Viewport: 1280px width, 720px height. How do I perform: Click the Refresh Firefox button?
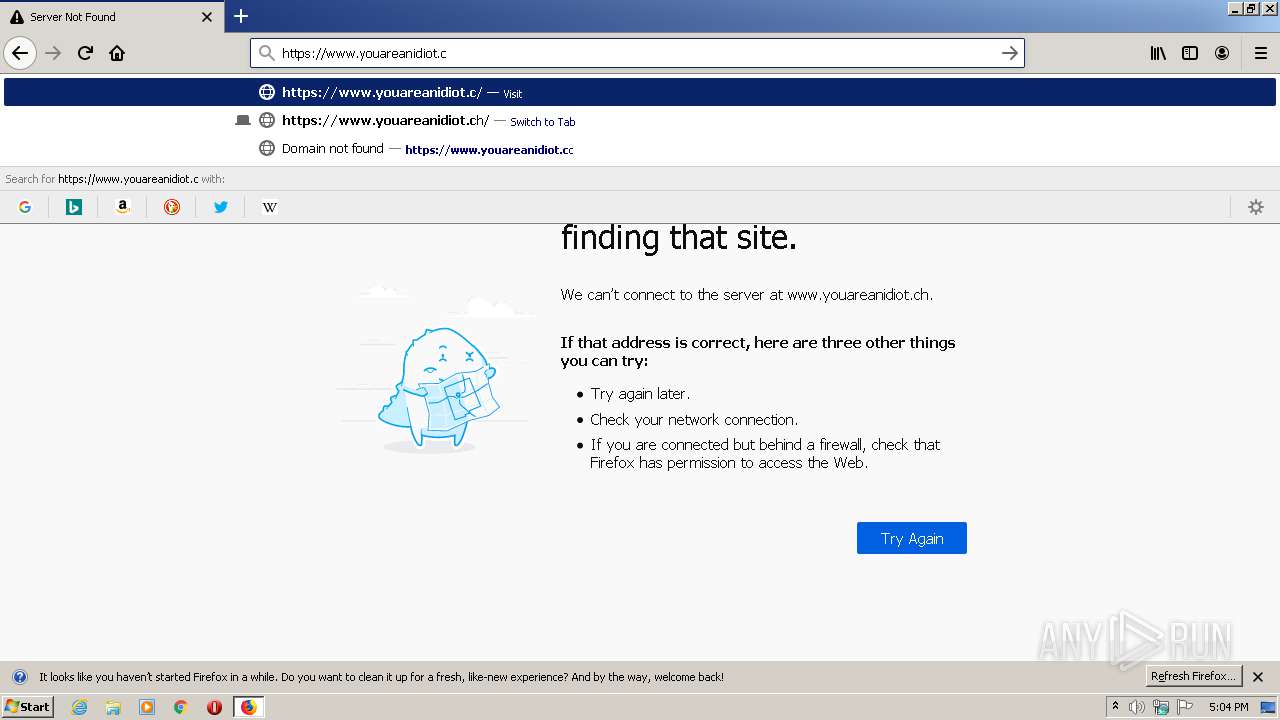click(1194, 676)
